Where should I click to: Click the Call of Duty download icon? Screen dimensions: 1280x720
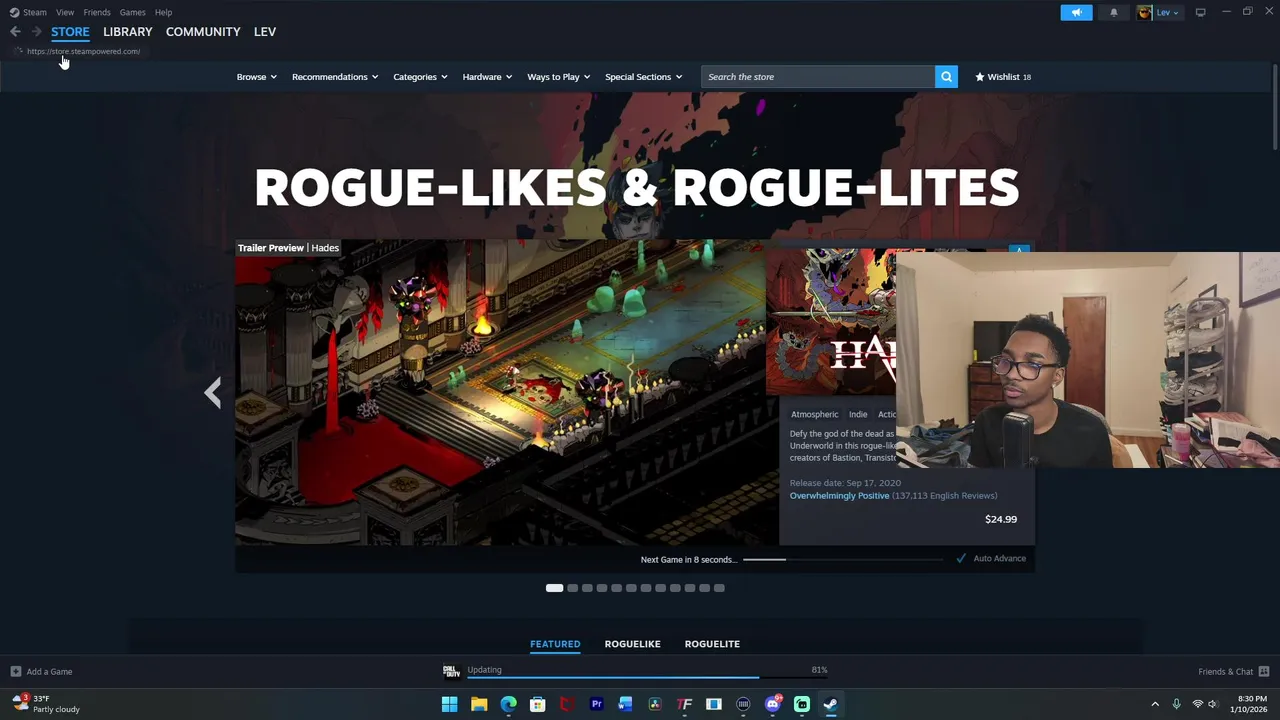(451, 671)
